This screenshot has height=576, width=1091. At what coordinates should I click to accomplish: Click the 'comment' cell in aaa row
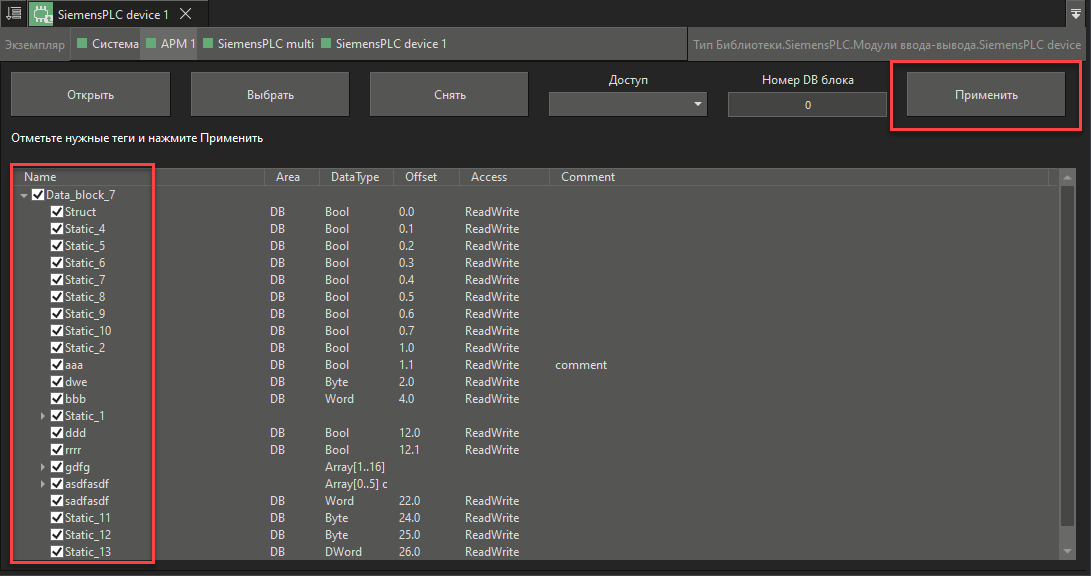click(x=581, y=365)
